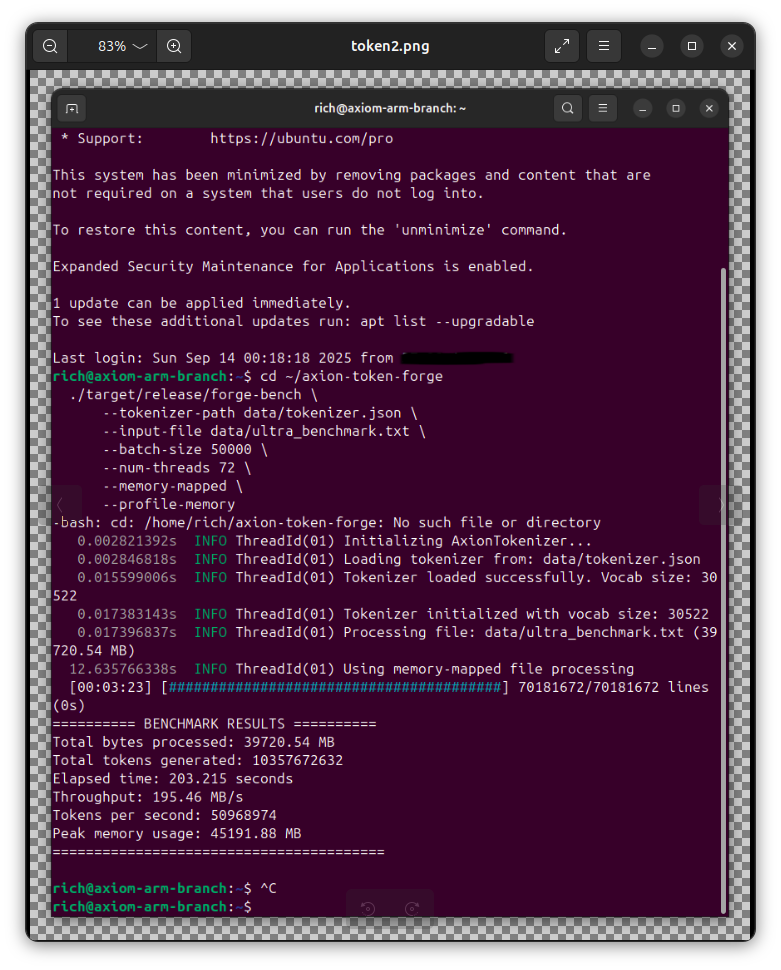The height and width of the screenshot is (970, 781).
Task: Go to the previous image with left arrow
Action: pos(60,505)
